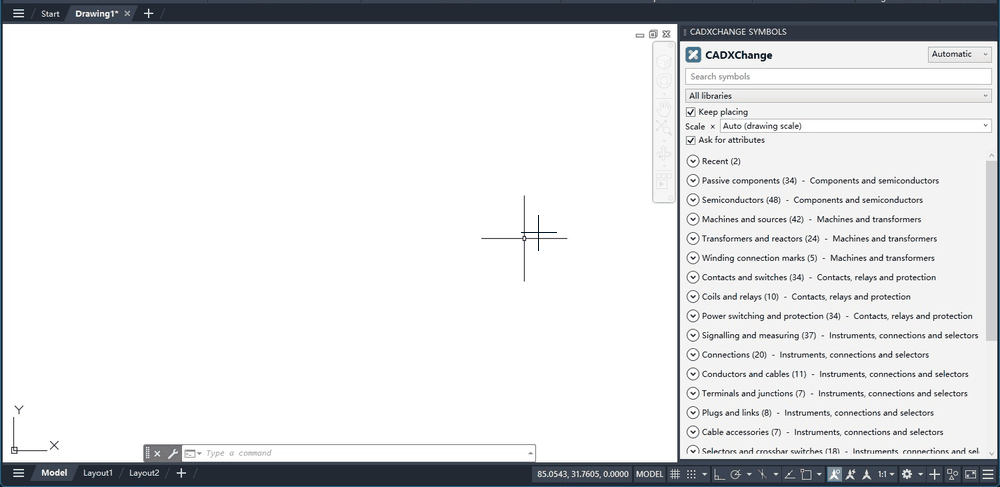
Task: Switch to the Start tab
Action: coord(50,13)
